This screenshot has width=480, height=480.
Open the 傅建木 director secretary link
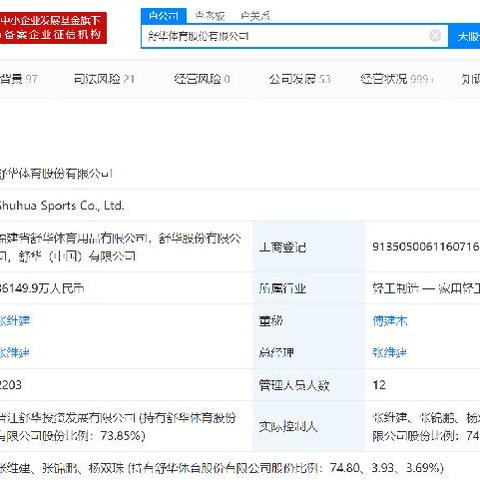pos(390,321)
